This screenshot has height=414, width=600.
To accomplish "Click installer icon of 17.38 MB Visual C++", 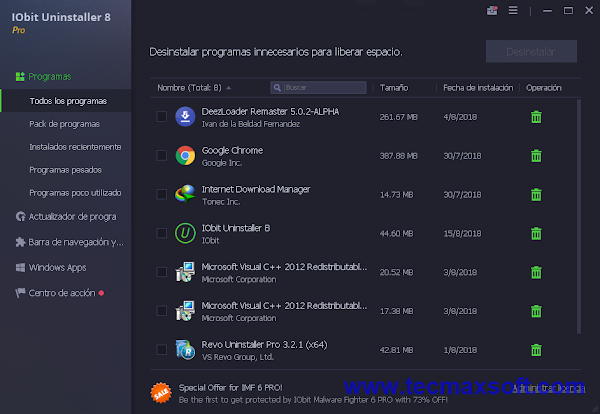I will point(185,311).
